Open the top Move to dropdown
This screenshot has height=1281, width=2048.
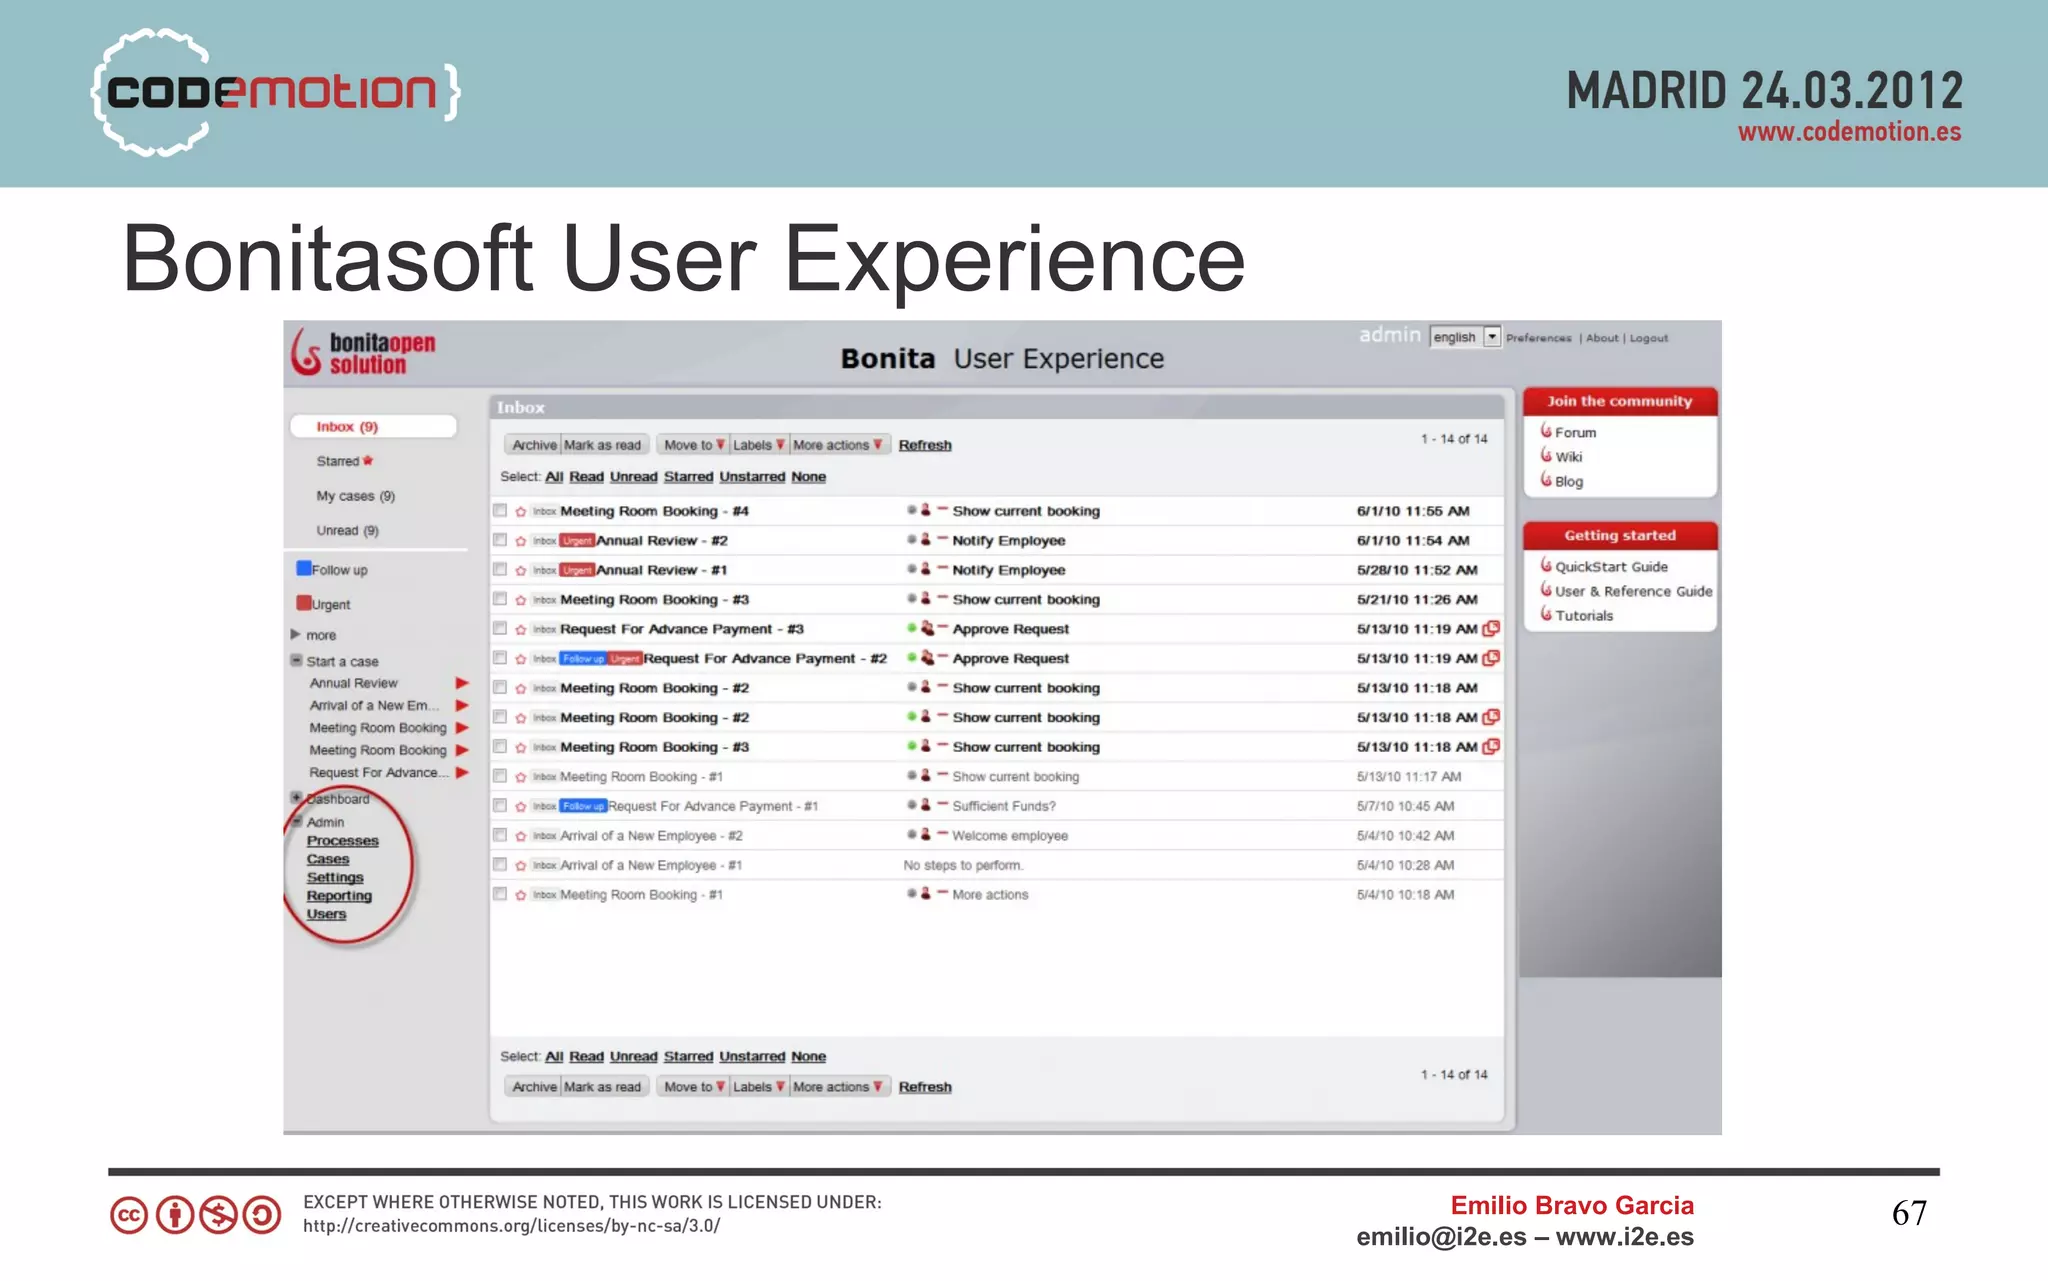click(x=693, y=445)
